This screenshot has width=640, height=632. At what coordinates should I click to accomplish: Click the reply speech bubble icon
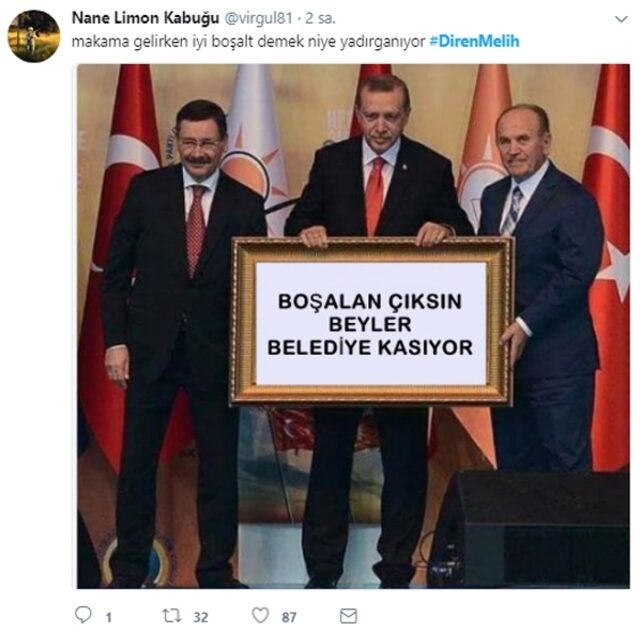click(x=83, y=615)
